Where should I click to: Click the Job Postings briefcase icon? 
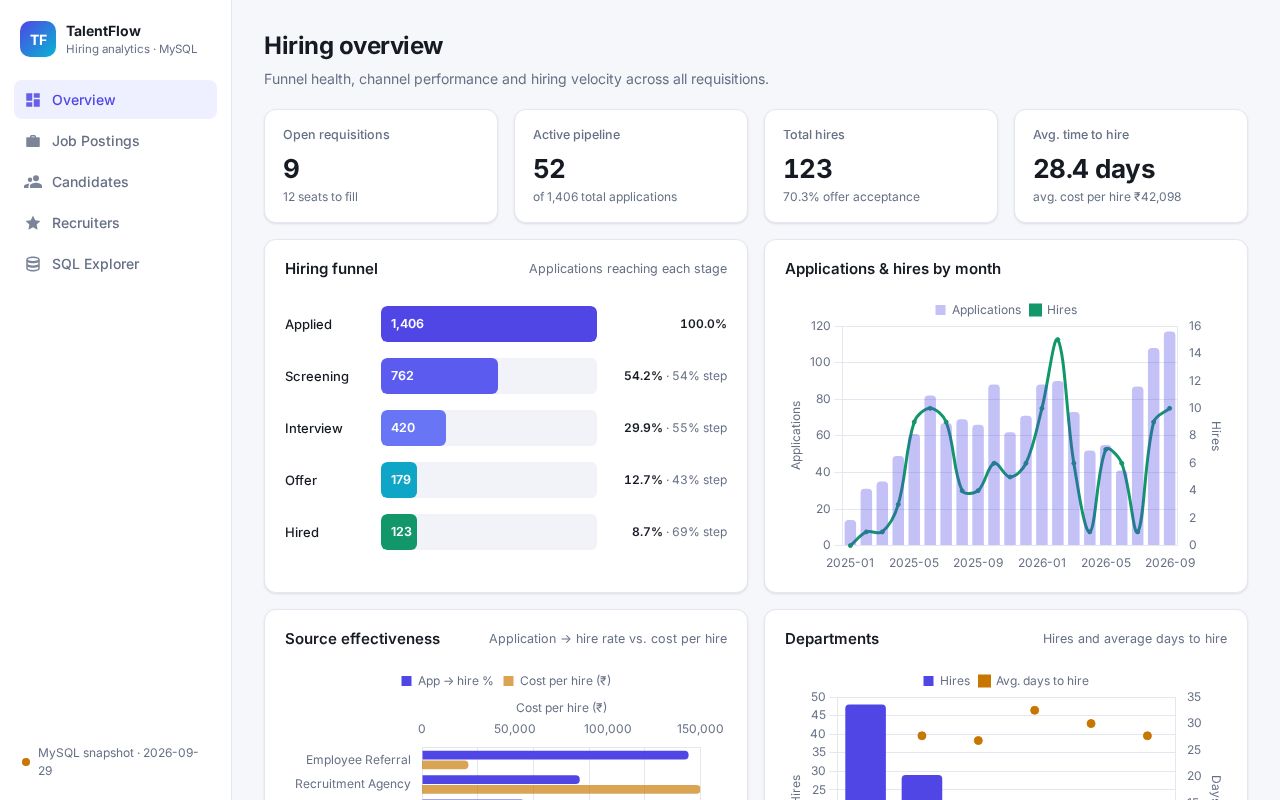tap(33, 141)
